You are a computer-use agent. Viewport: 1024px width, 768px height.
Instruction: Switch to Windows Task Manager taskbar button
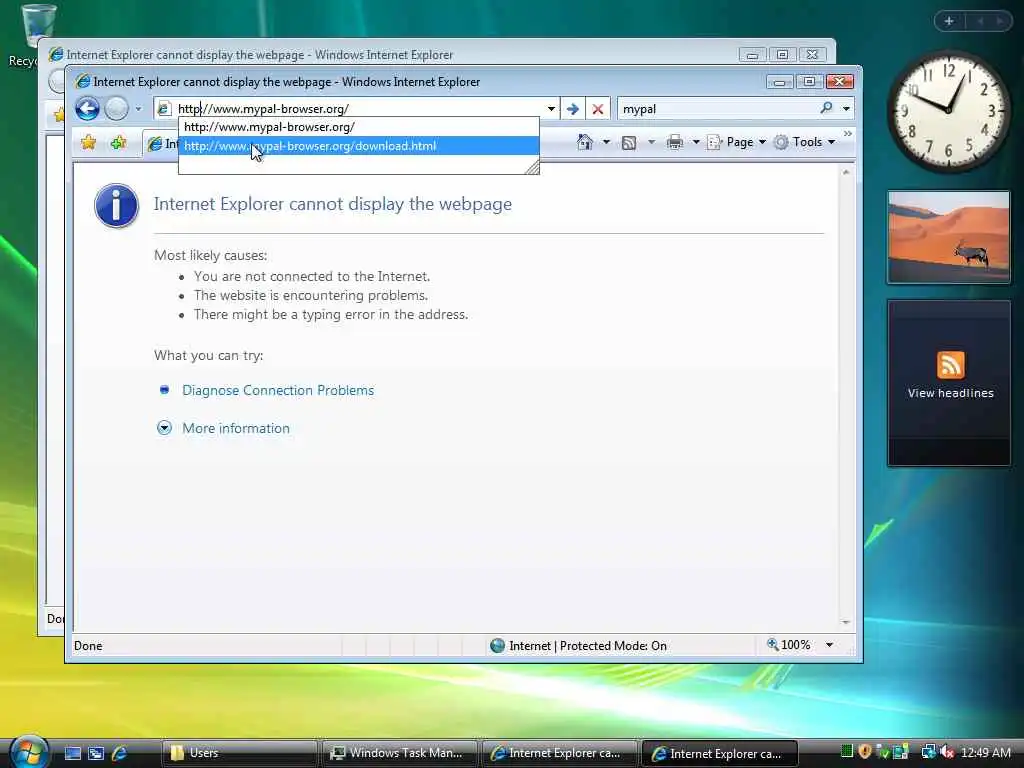pyautogui.click(x=399, y=753)
